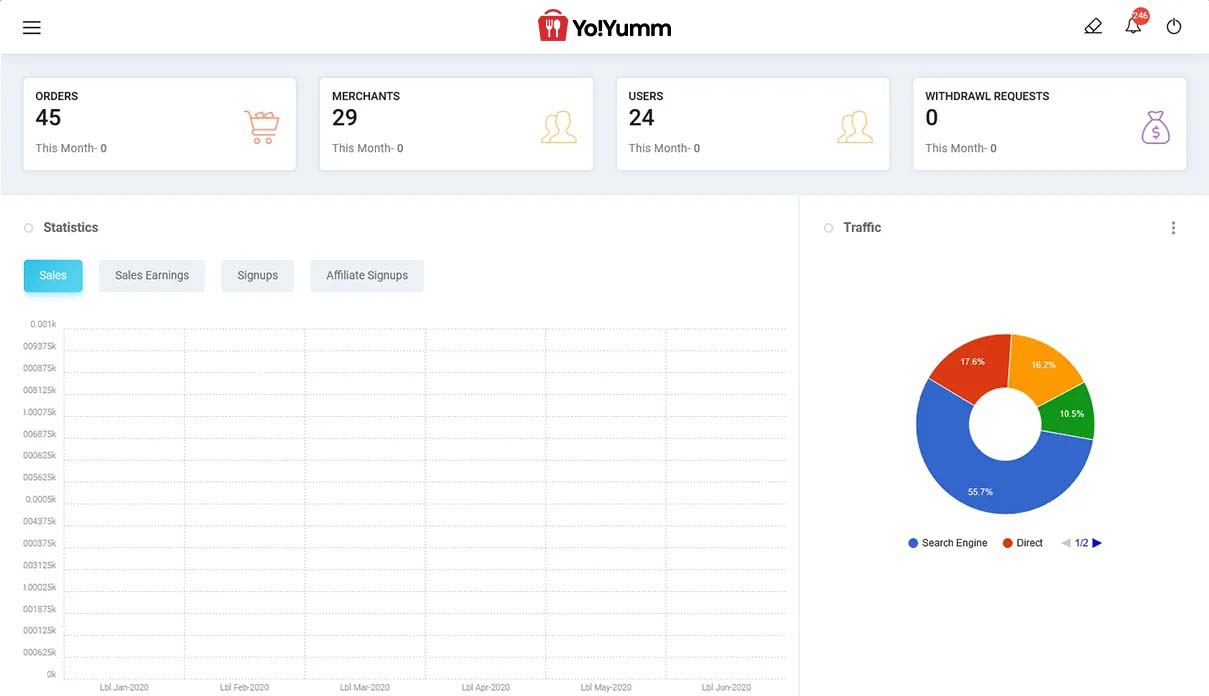1209x696 pixels.
Task: Click the eraser clear-cache icon
Action: pos(1093,27)
